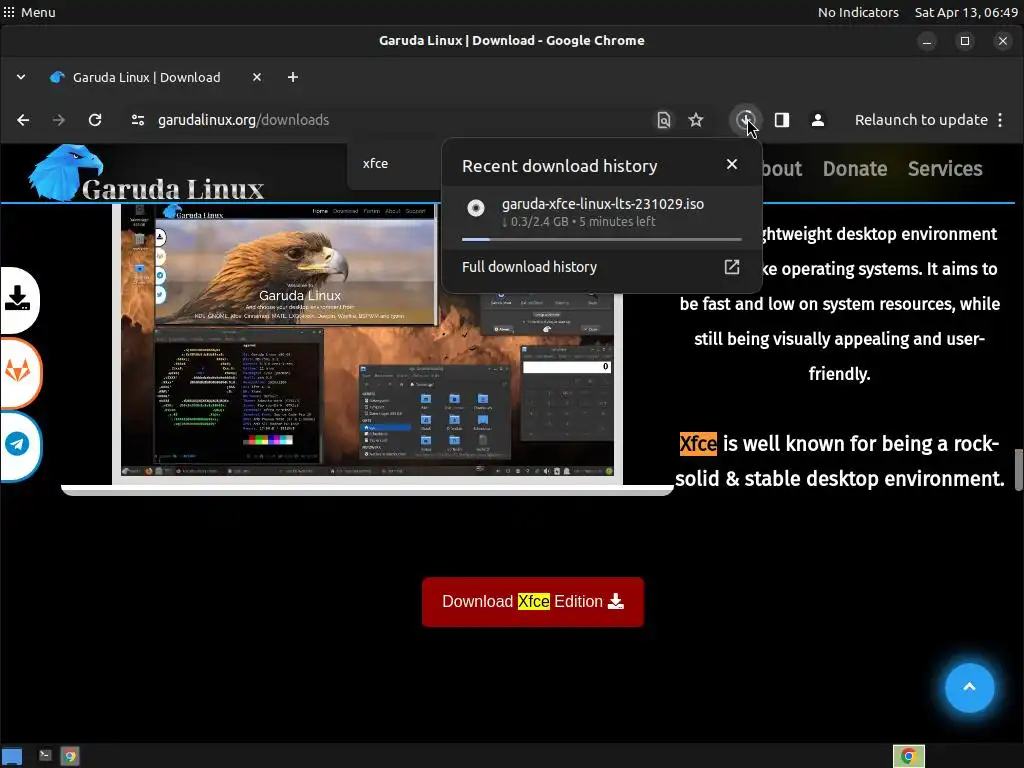Screen dimensions: 1024x768
Task: Click the Download Xfce Edition button
Action: 533,601
